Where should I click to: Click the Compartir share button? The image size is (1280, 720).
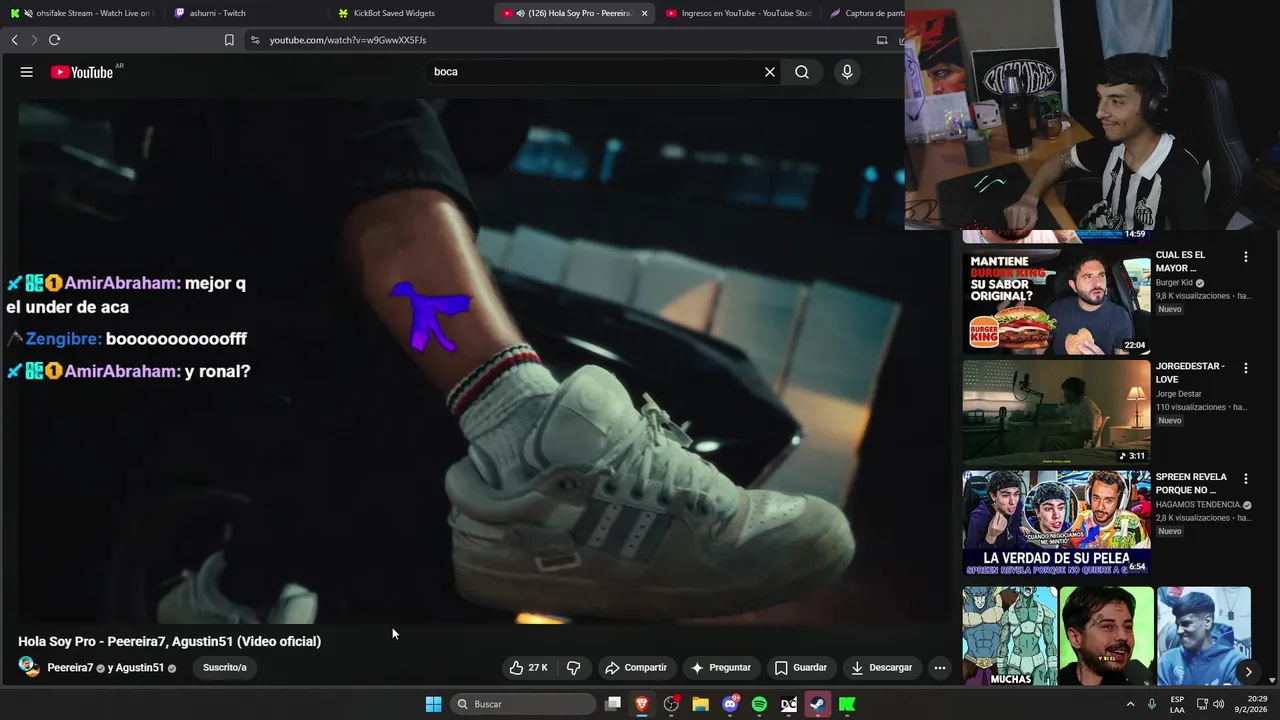(x=636, y=667)
